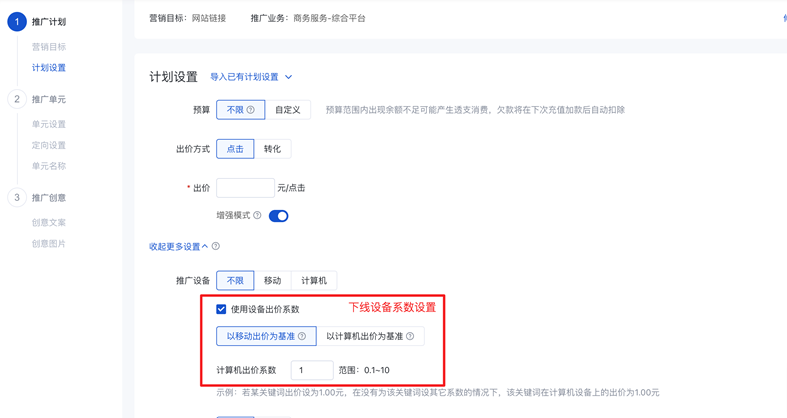Click 计算机出价系数 input box
Screen dimensions: 787x418
pos(312,370)
